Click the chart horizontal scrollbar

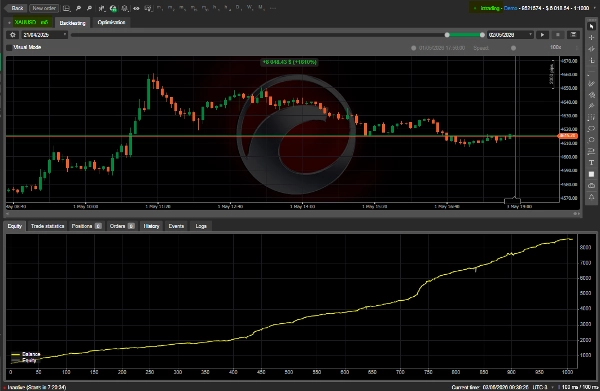click(x=293, y=213)
